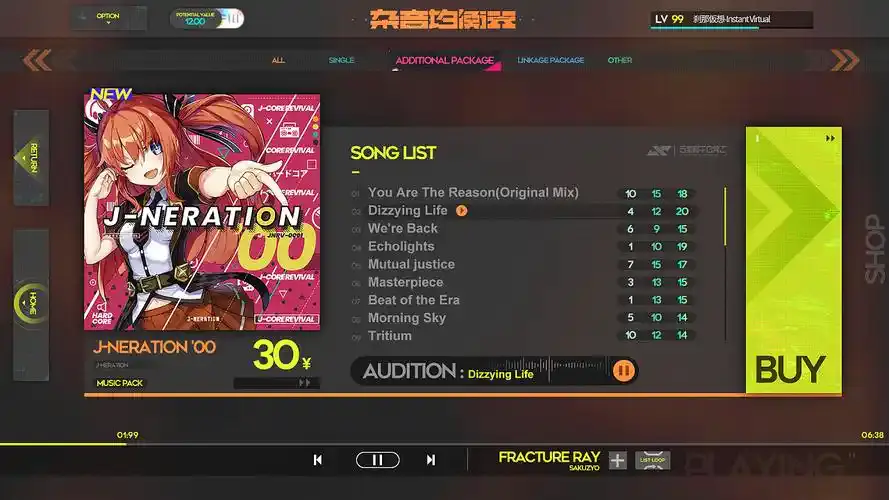Select the song Echolights in list

click(401, 247)
